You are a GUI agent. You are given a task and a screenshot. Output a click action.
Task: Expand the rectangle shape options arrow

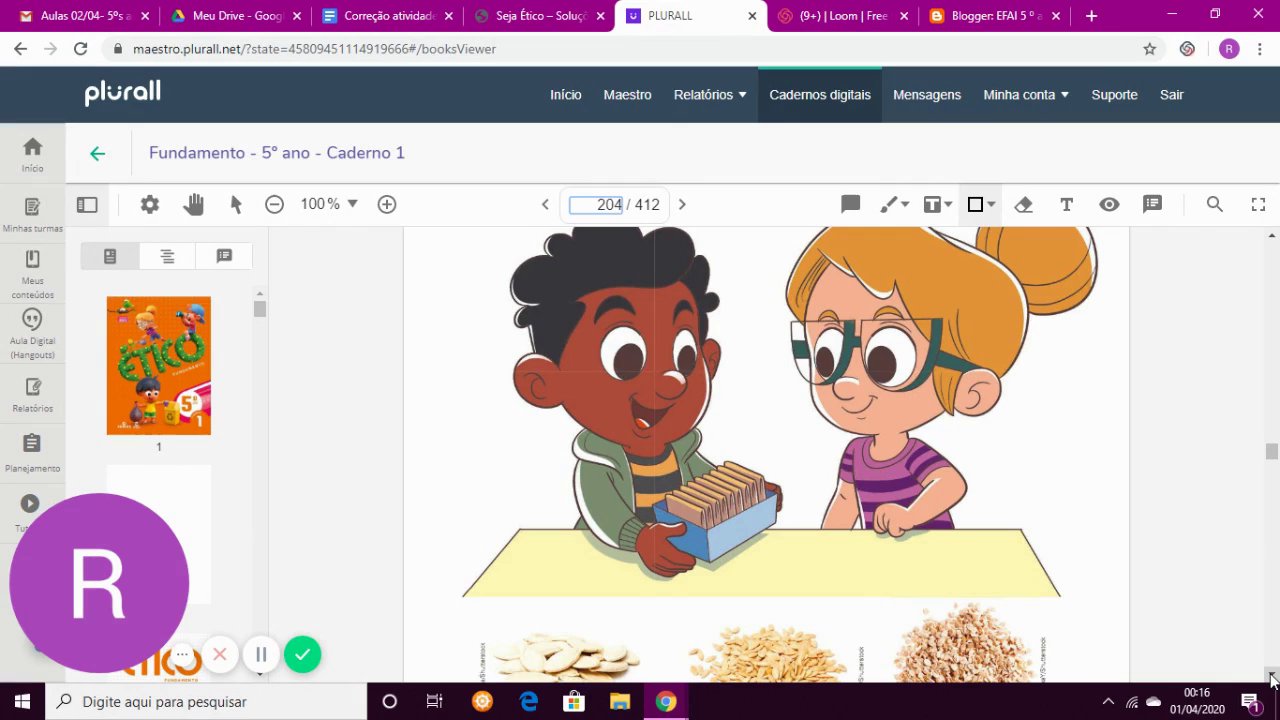click(991, 204)
